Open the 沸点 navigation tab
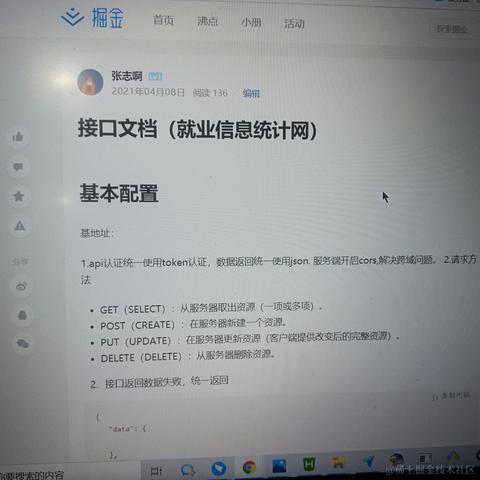The image size is (480, 480). 207,21
